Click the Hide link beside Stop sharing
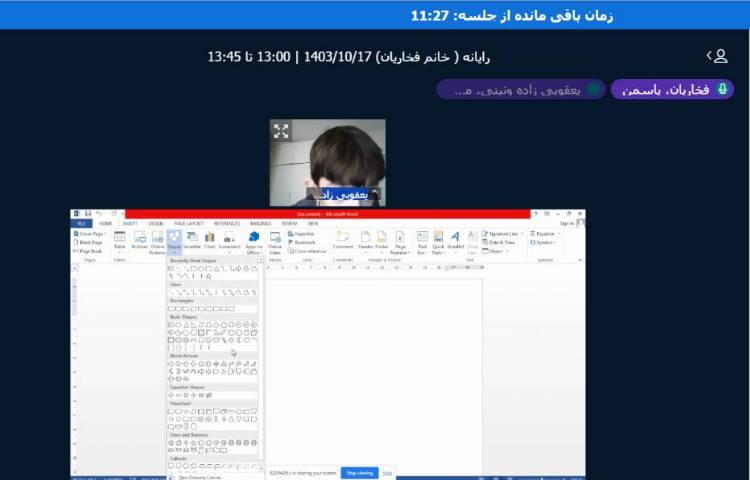This screenshot has height=480, width=750. 387,473
